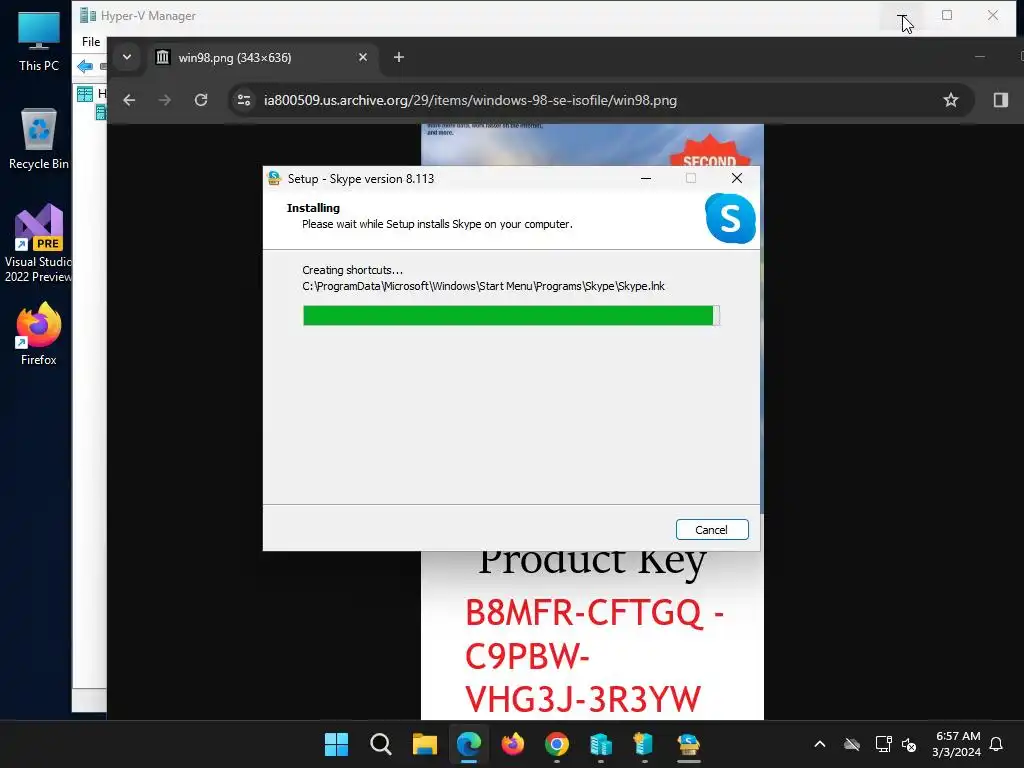Bookmark this page with the star icon
Screen dimensions: 1024x768
tap(951, 100)
